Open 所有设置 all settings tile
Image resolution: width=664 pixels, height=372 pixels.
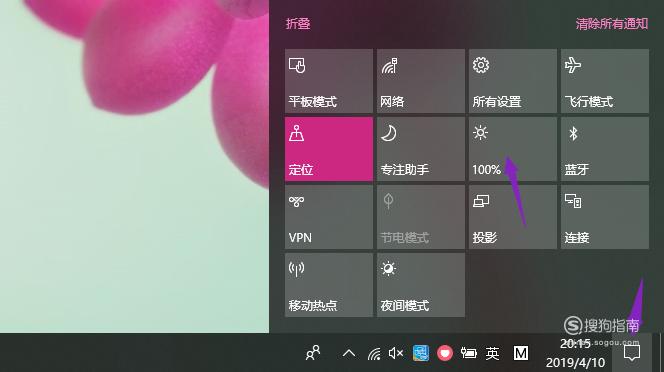coord(512,81)
